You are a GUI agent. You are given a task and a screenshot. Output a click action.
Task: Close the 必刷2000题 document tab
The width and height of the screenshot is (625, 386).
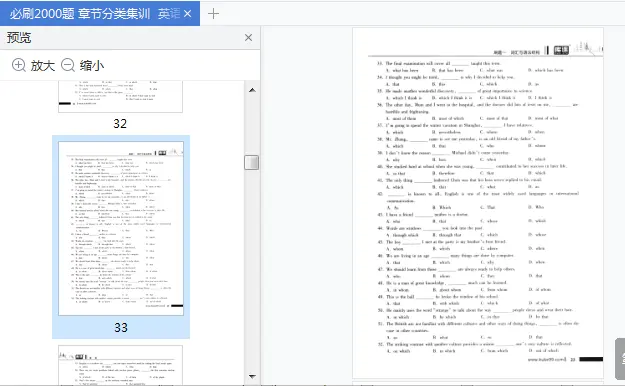tap(188, 14)
